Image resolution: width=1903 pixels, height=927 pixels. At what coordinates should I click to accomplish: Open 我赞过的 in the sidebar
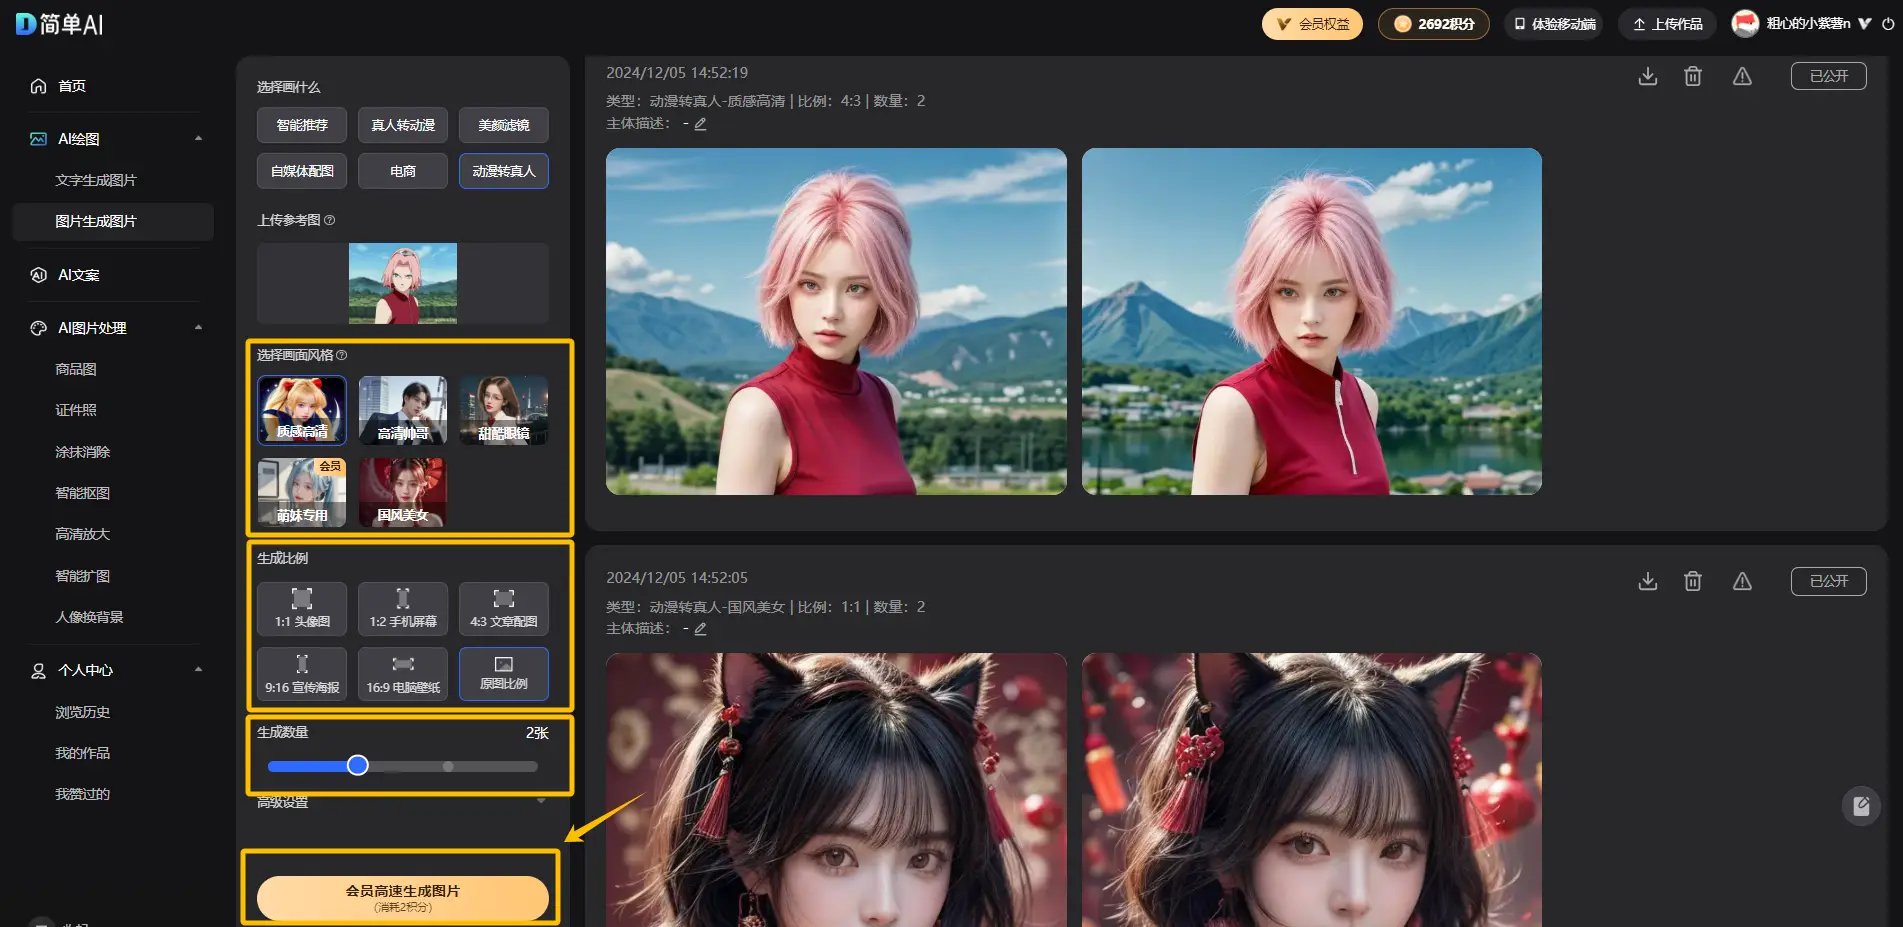[83, 794]
